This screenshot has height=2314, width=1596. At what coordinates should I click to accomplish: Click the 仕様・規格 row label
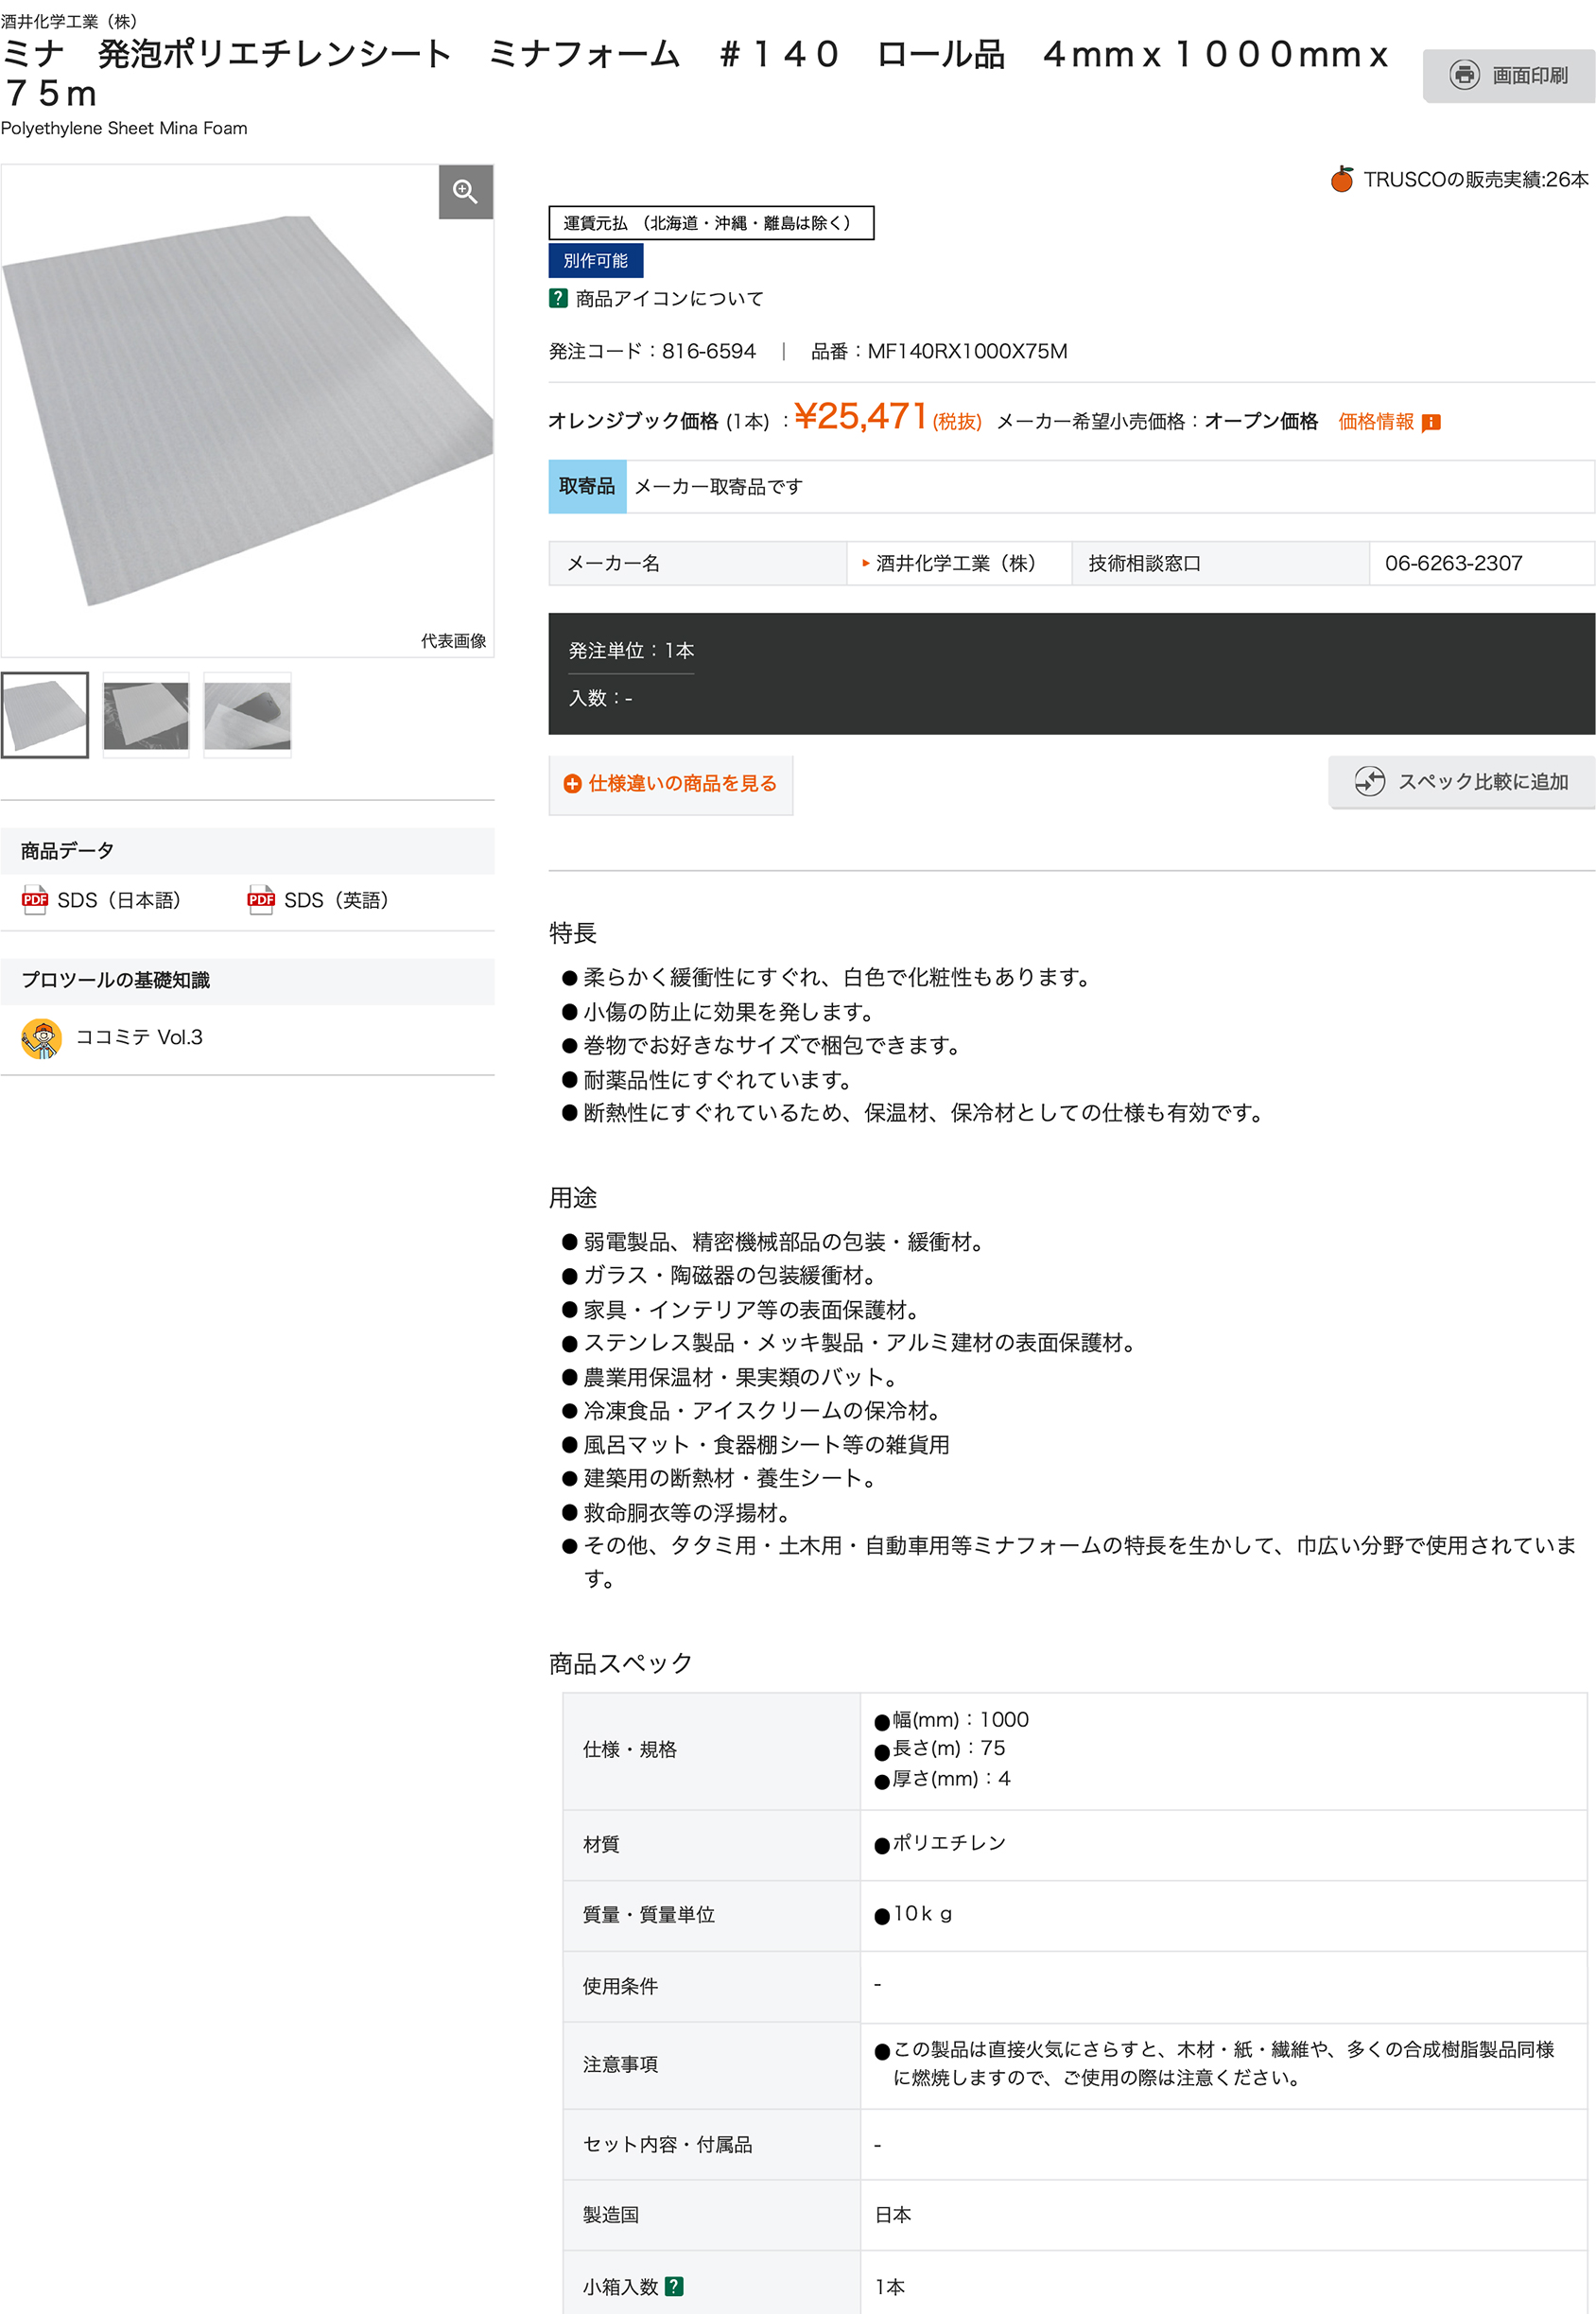pyautogui.click(x=629, y=1749)
